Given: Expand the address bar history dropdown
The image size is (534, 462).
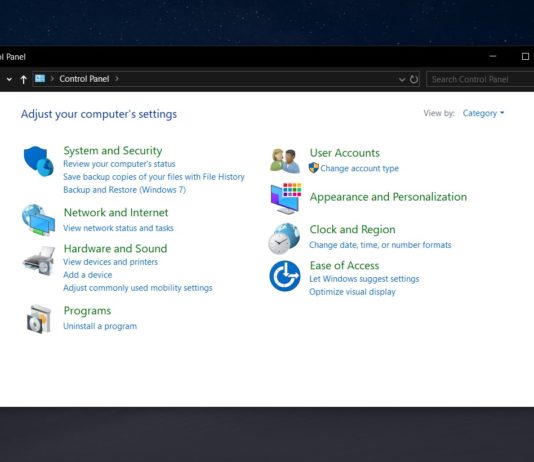Looking at the screenshot, I should [402, 80].
